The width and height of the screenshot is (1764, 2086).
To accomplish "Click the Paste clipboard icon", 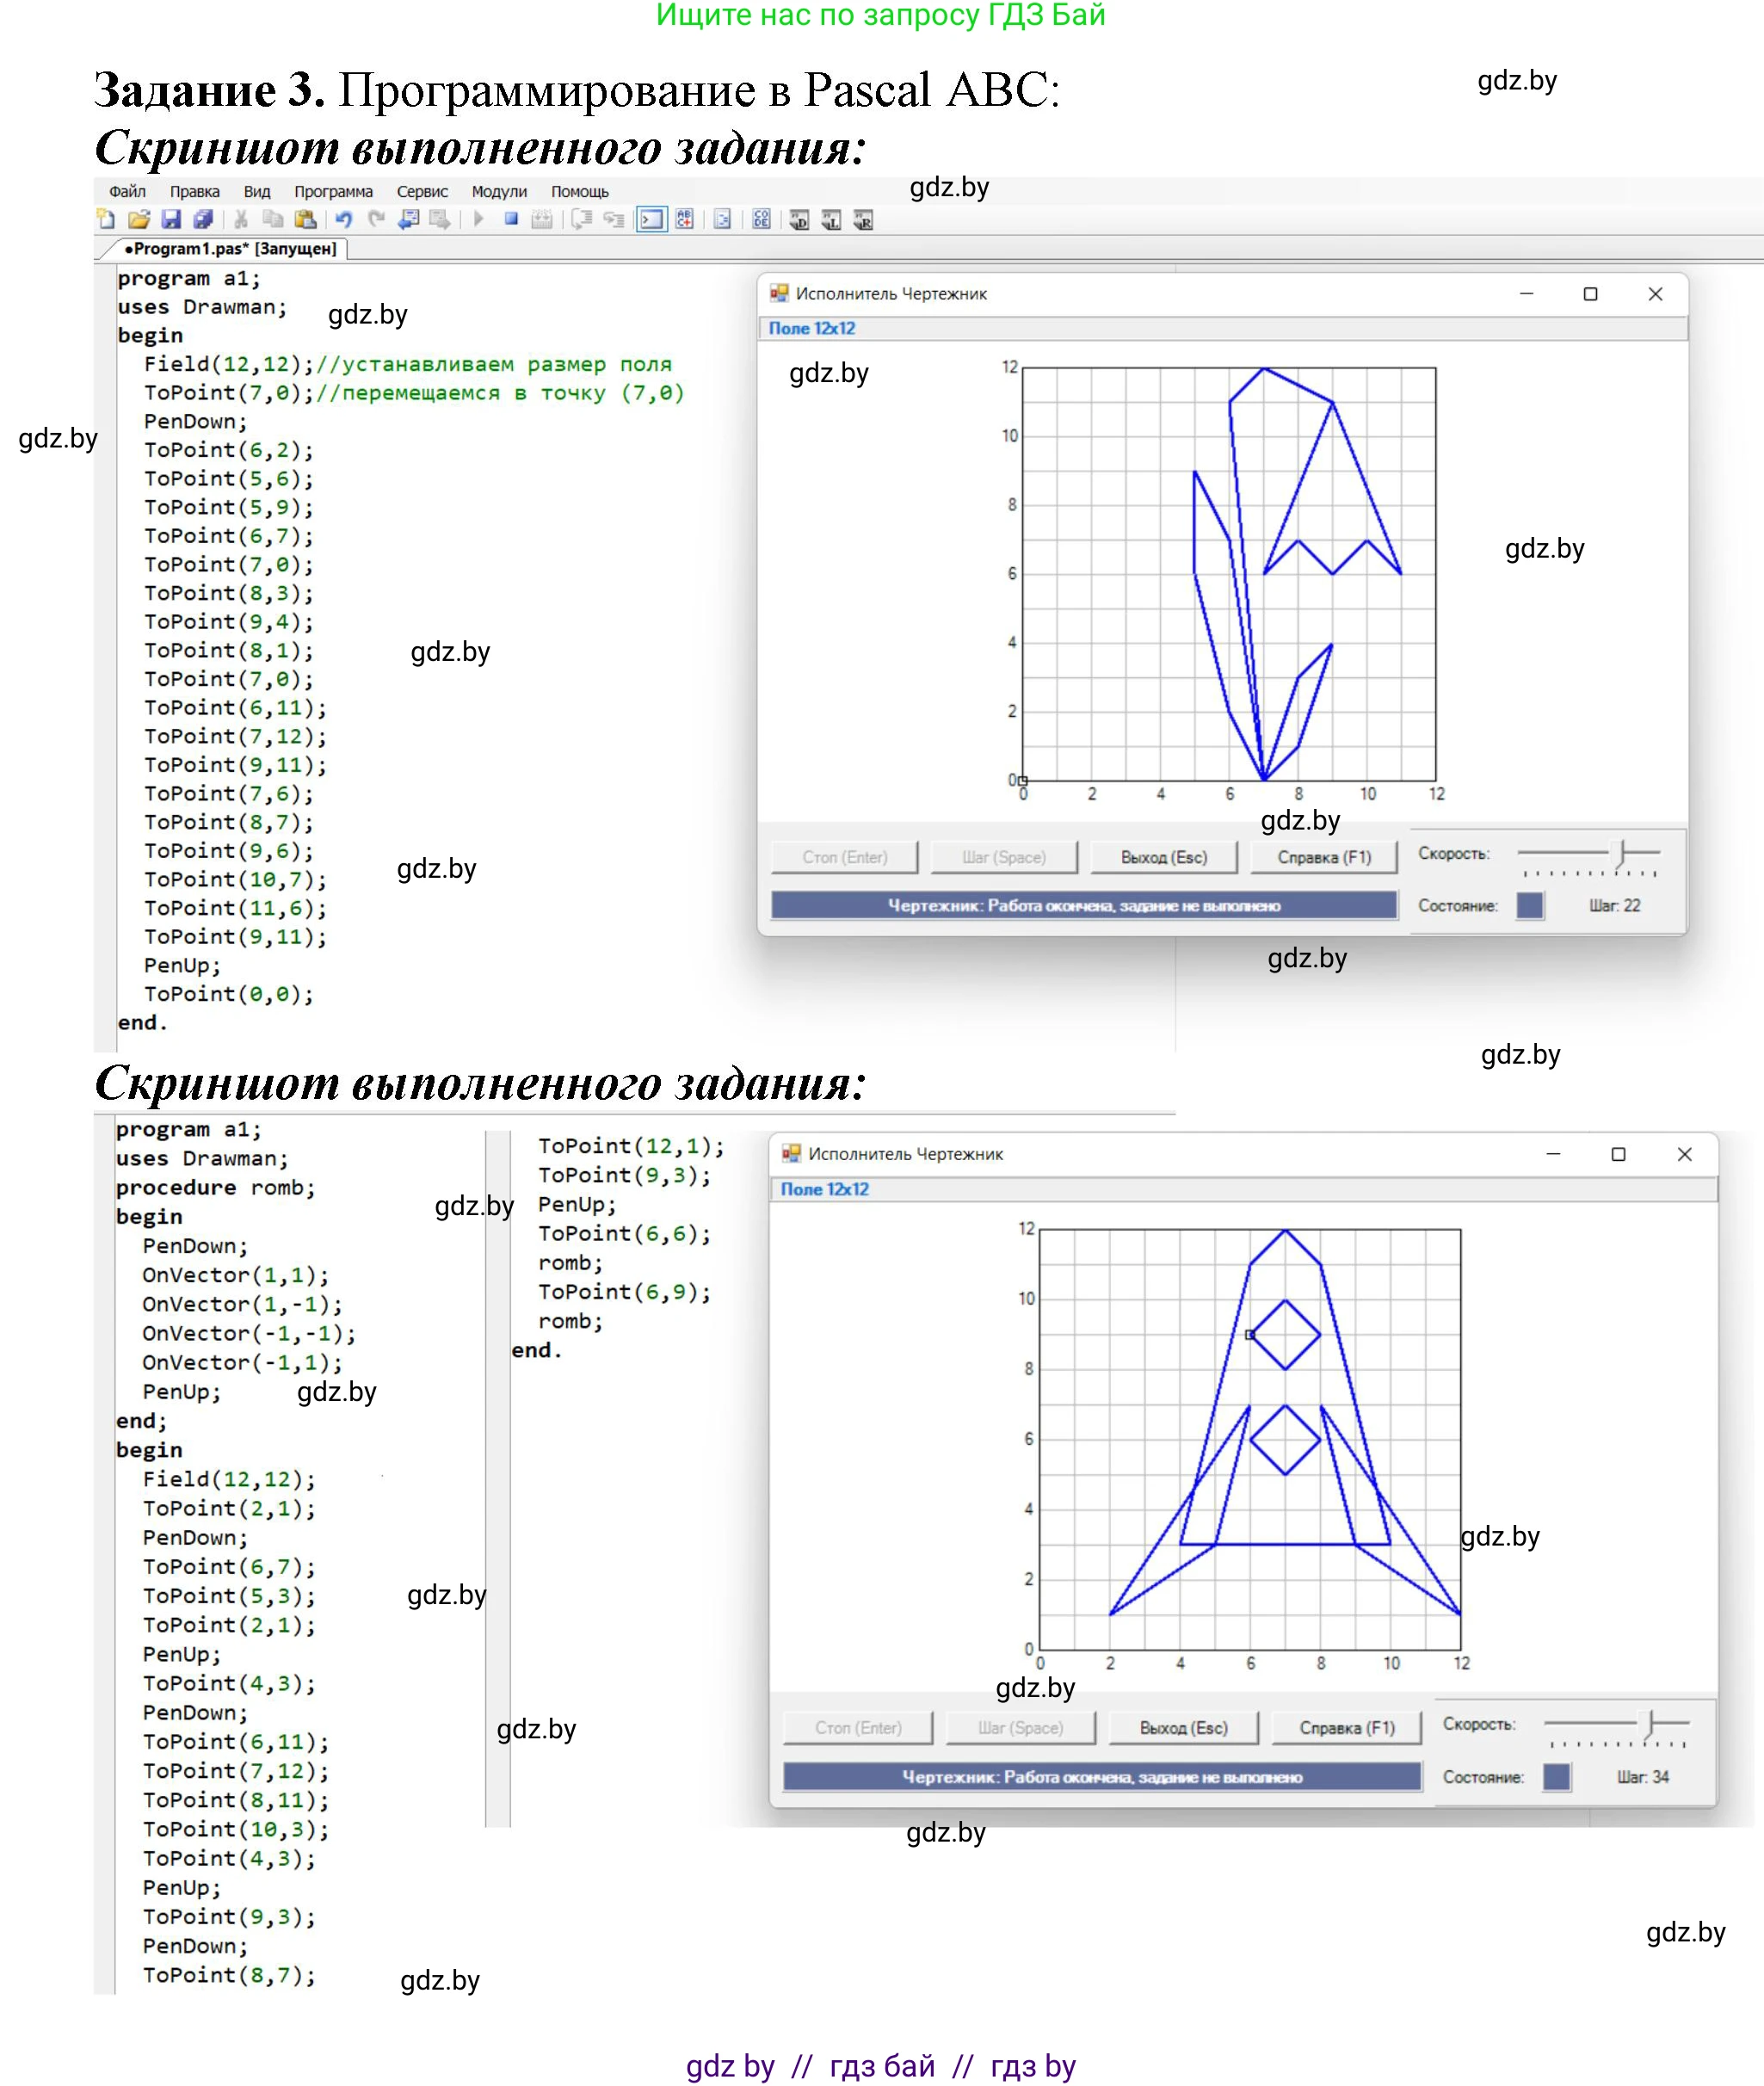I will [x=306, y=219].
